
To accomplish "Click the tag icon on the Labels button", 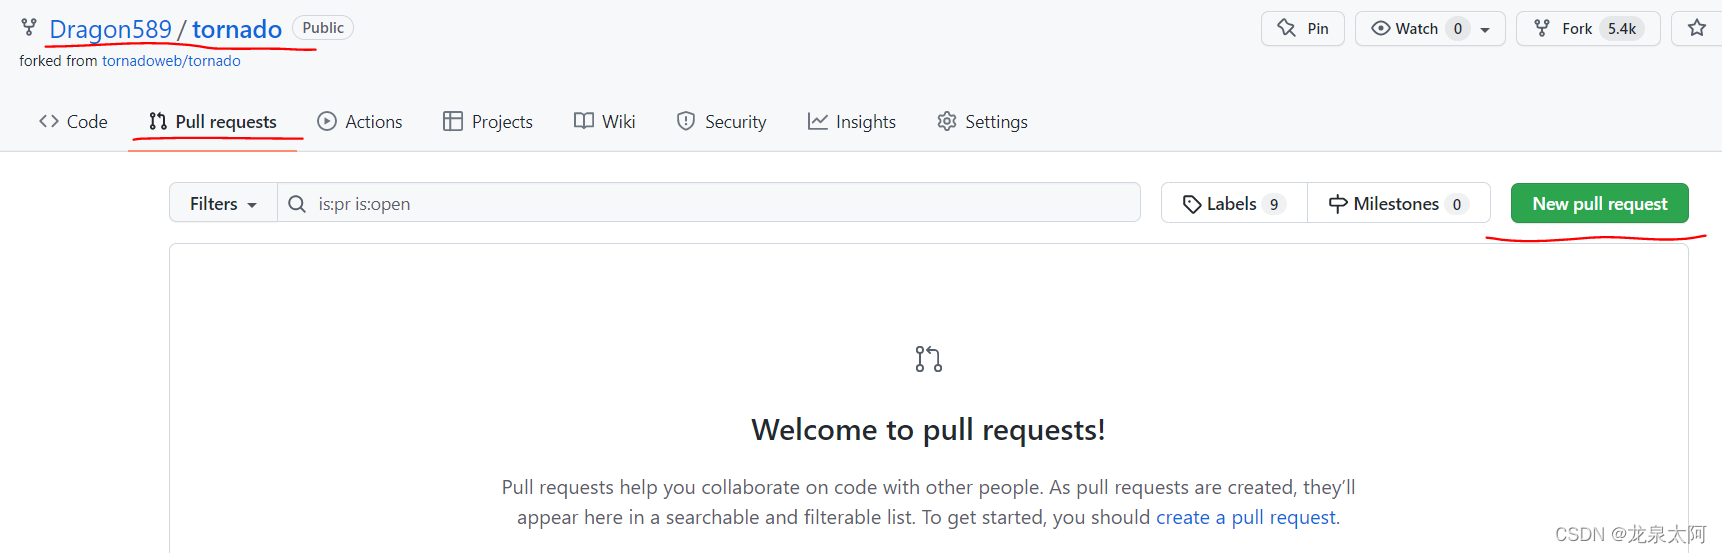I will (1192, 204).
